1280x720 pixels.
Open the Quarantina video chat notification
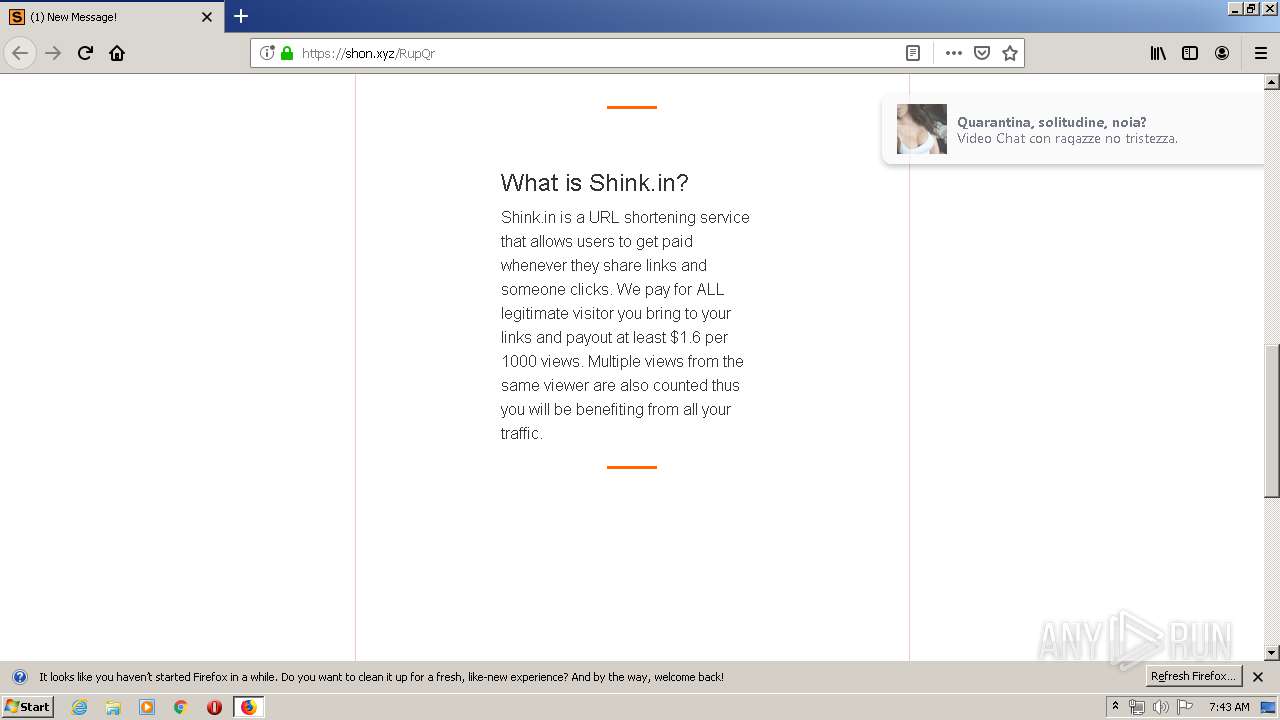[x=1073, y=129]
